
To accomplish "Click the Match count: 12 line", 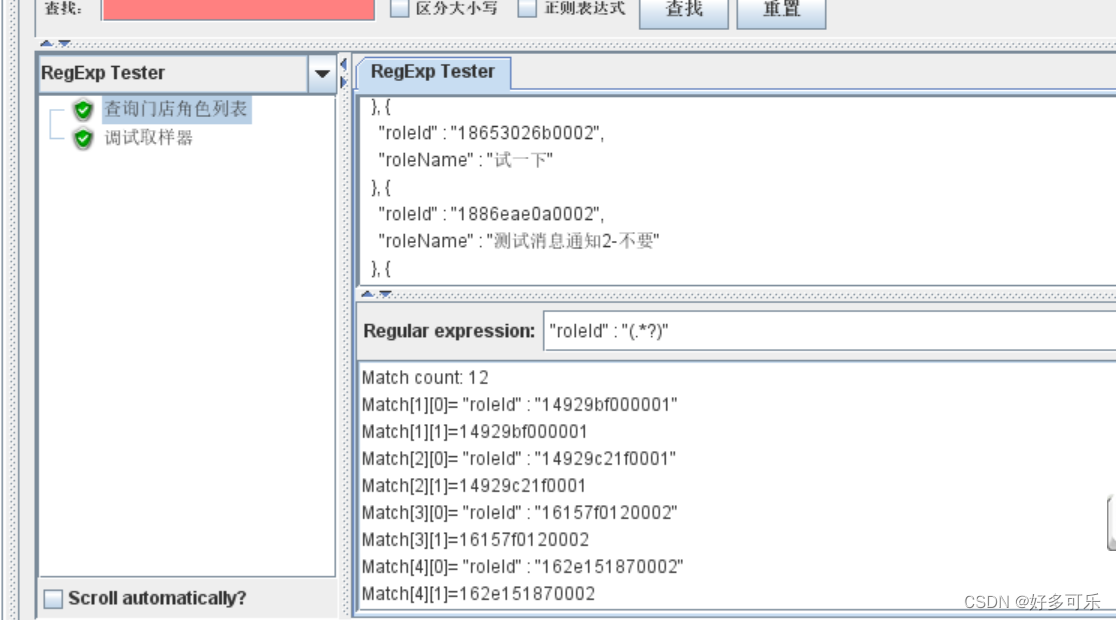I will click(x=425, y=377).
